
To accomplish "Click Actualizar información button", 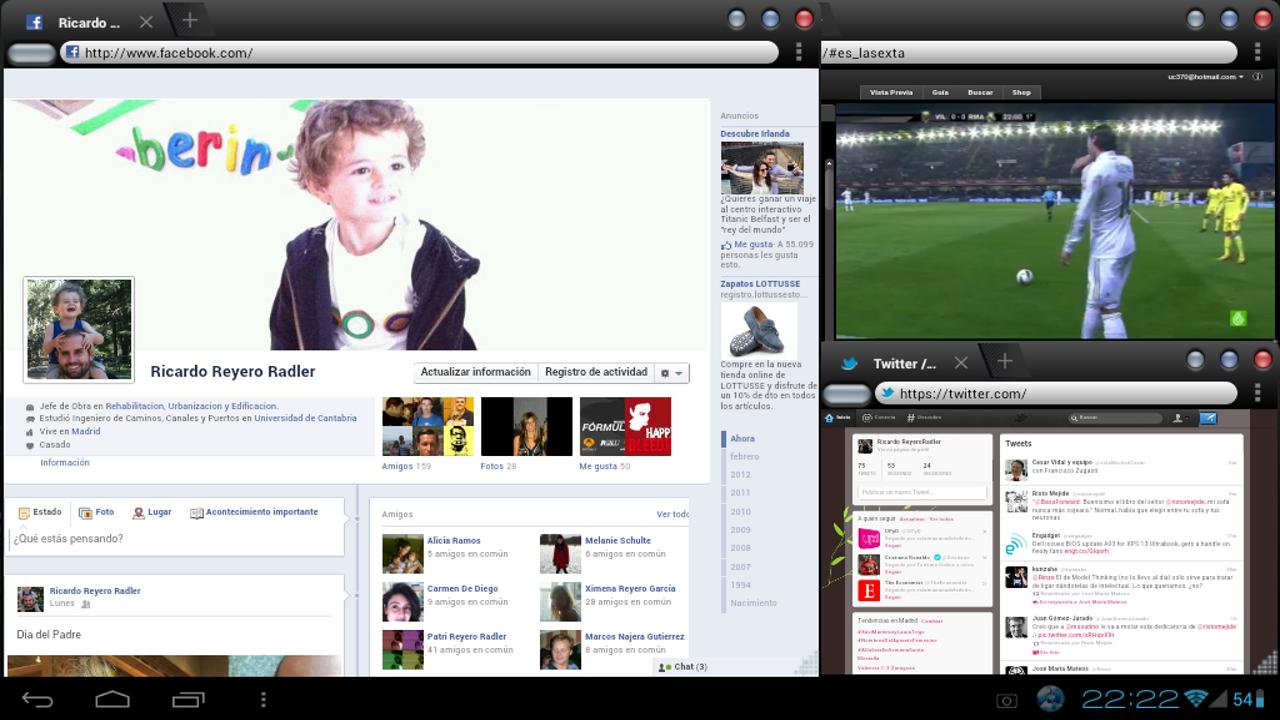I will coord(476,372).
